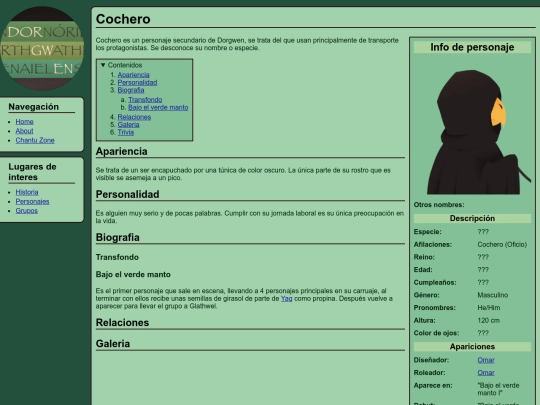The image size is (540, 405).
Task: Click the Especie label in infobox
Action: point(427,232)
